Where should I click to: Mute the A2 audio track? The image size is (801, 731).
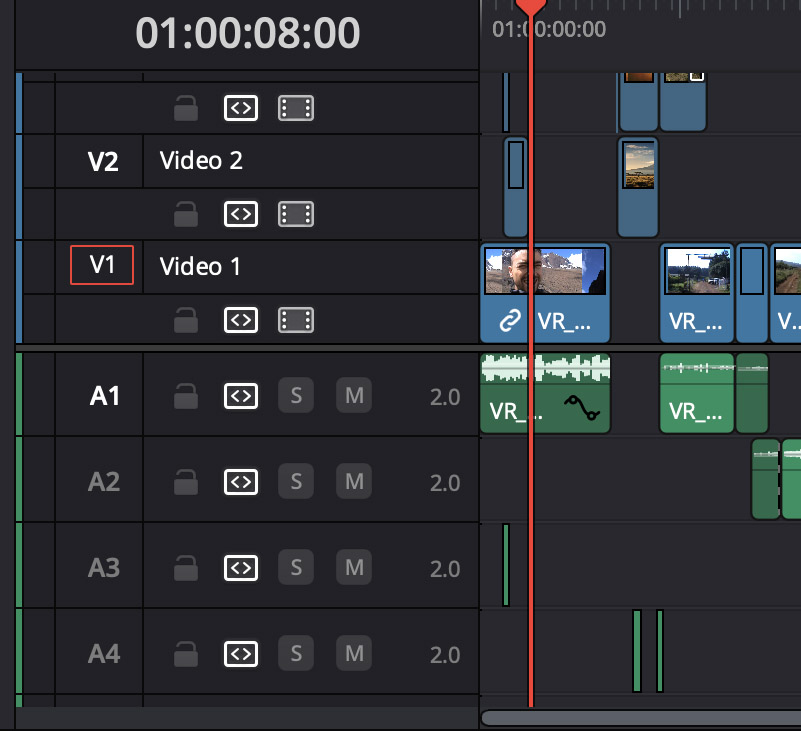tap(354, 482)
